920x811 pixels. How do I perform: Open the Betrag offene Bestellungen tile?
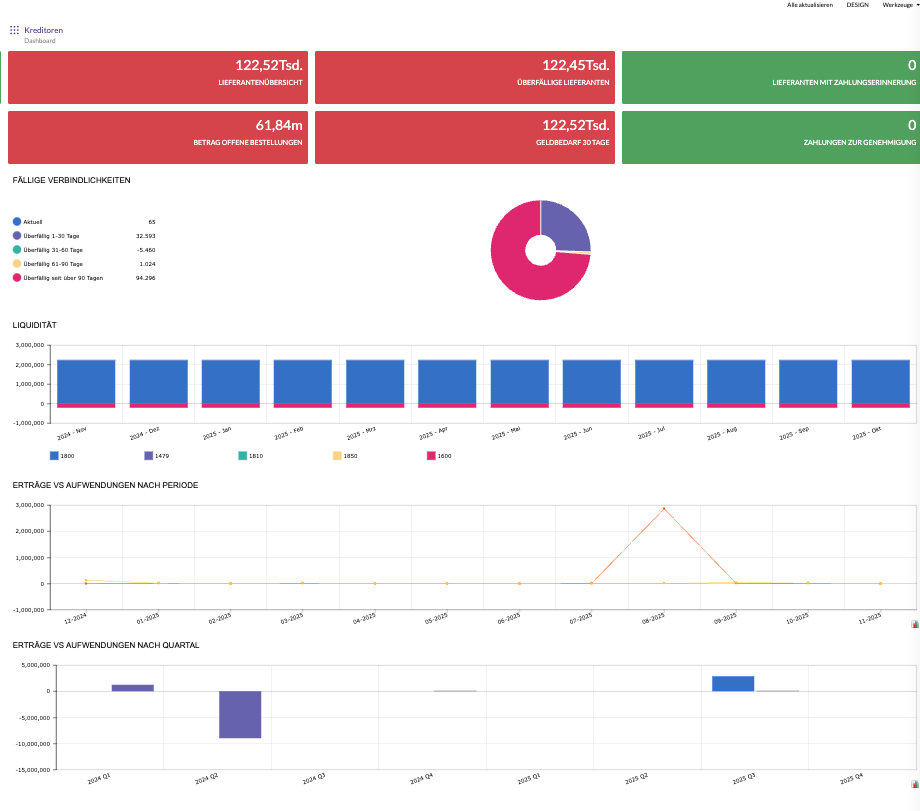(x=157, y=137)
